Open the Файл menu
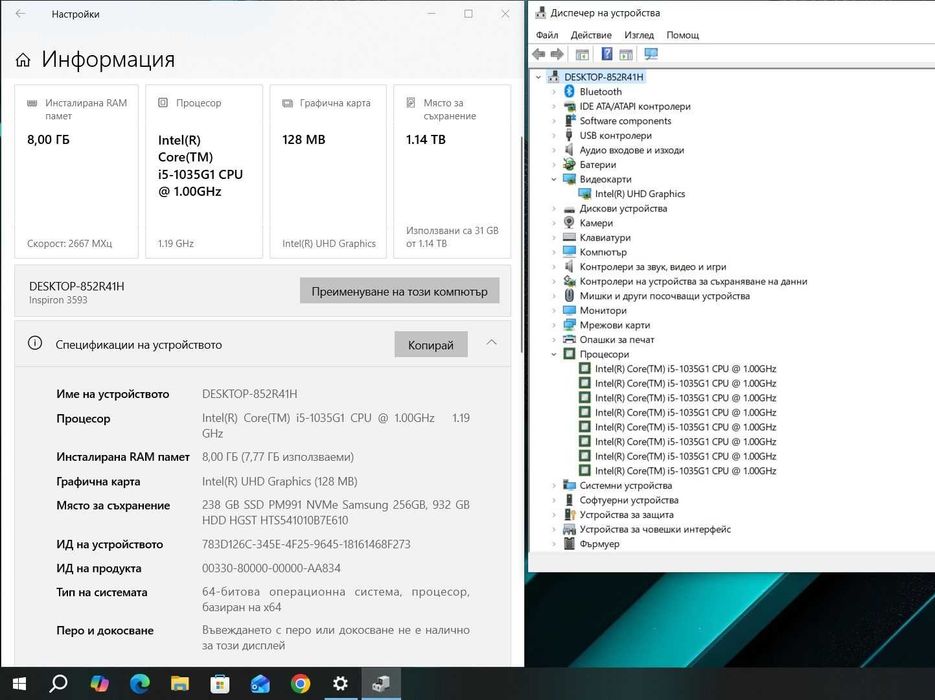Screen dimensions: 935x700 (547, 35)
